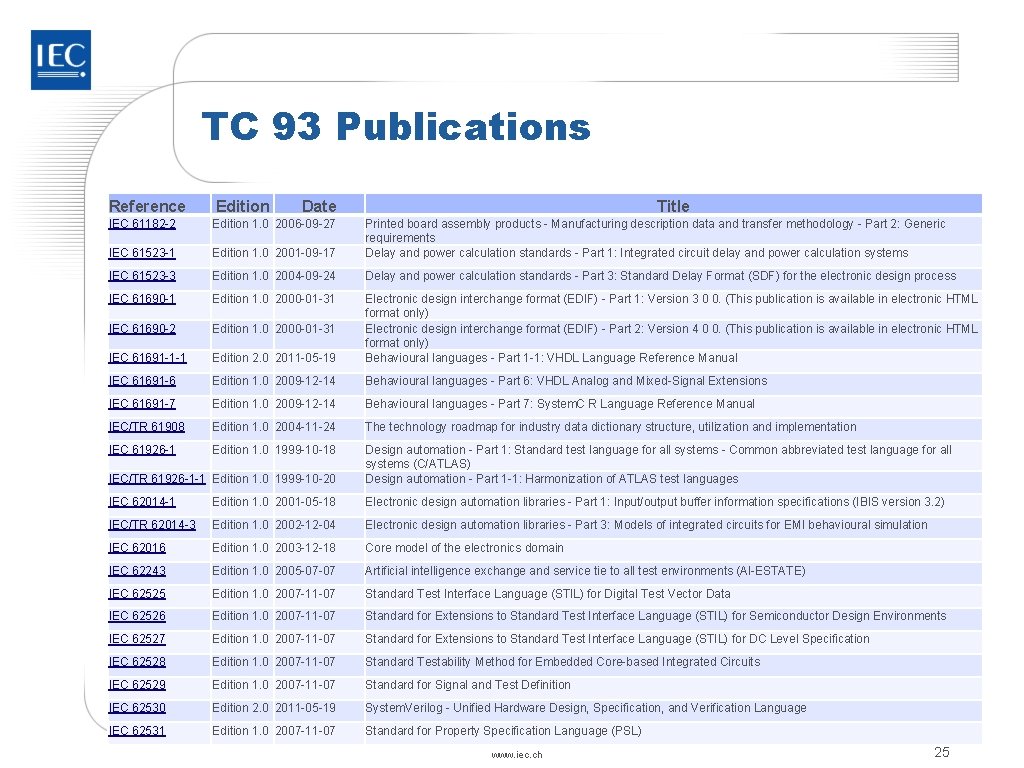
Task: Click the VHDL Language Reference Manual title
Action: (x=551, y=359)
